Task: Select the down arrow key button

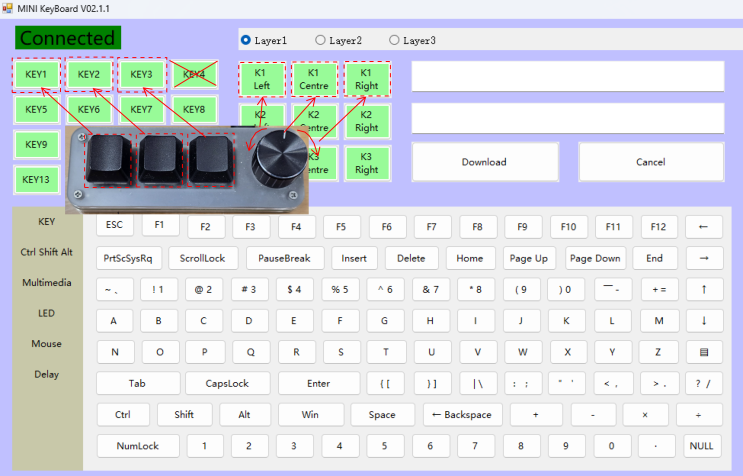Action: pyautogui.click(x=704, y=321)
